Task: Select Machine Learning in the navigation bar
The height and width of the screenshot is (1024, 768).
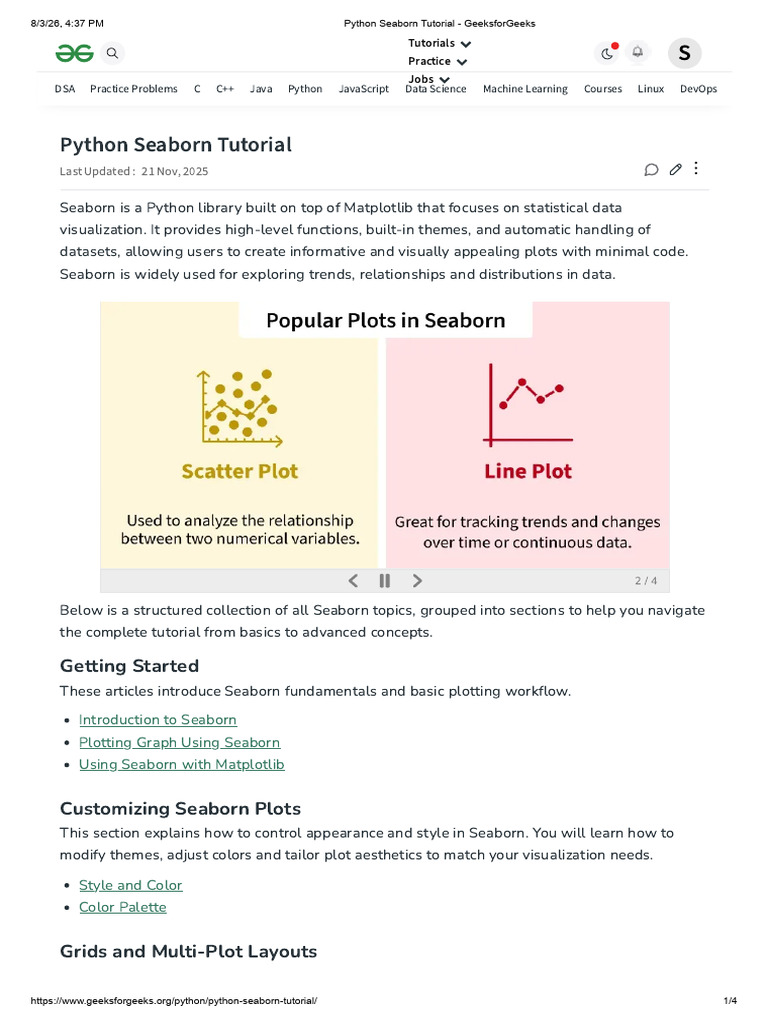Action: point(525,89)
